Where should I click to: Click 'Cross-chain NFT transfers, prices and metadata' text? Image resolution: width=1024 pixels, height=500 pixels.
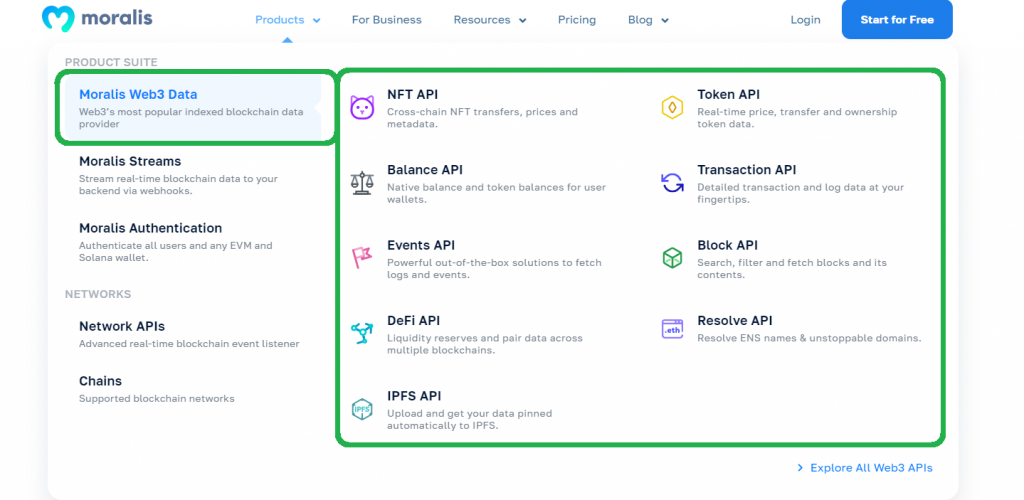482,117
